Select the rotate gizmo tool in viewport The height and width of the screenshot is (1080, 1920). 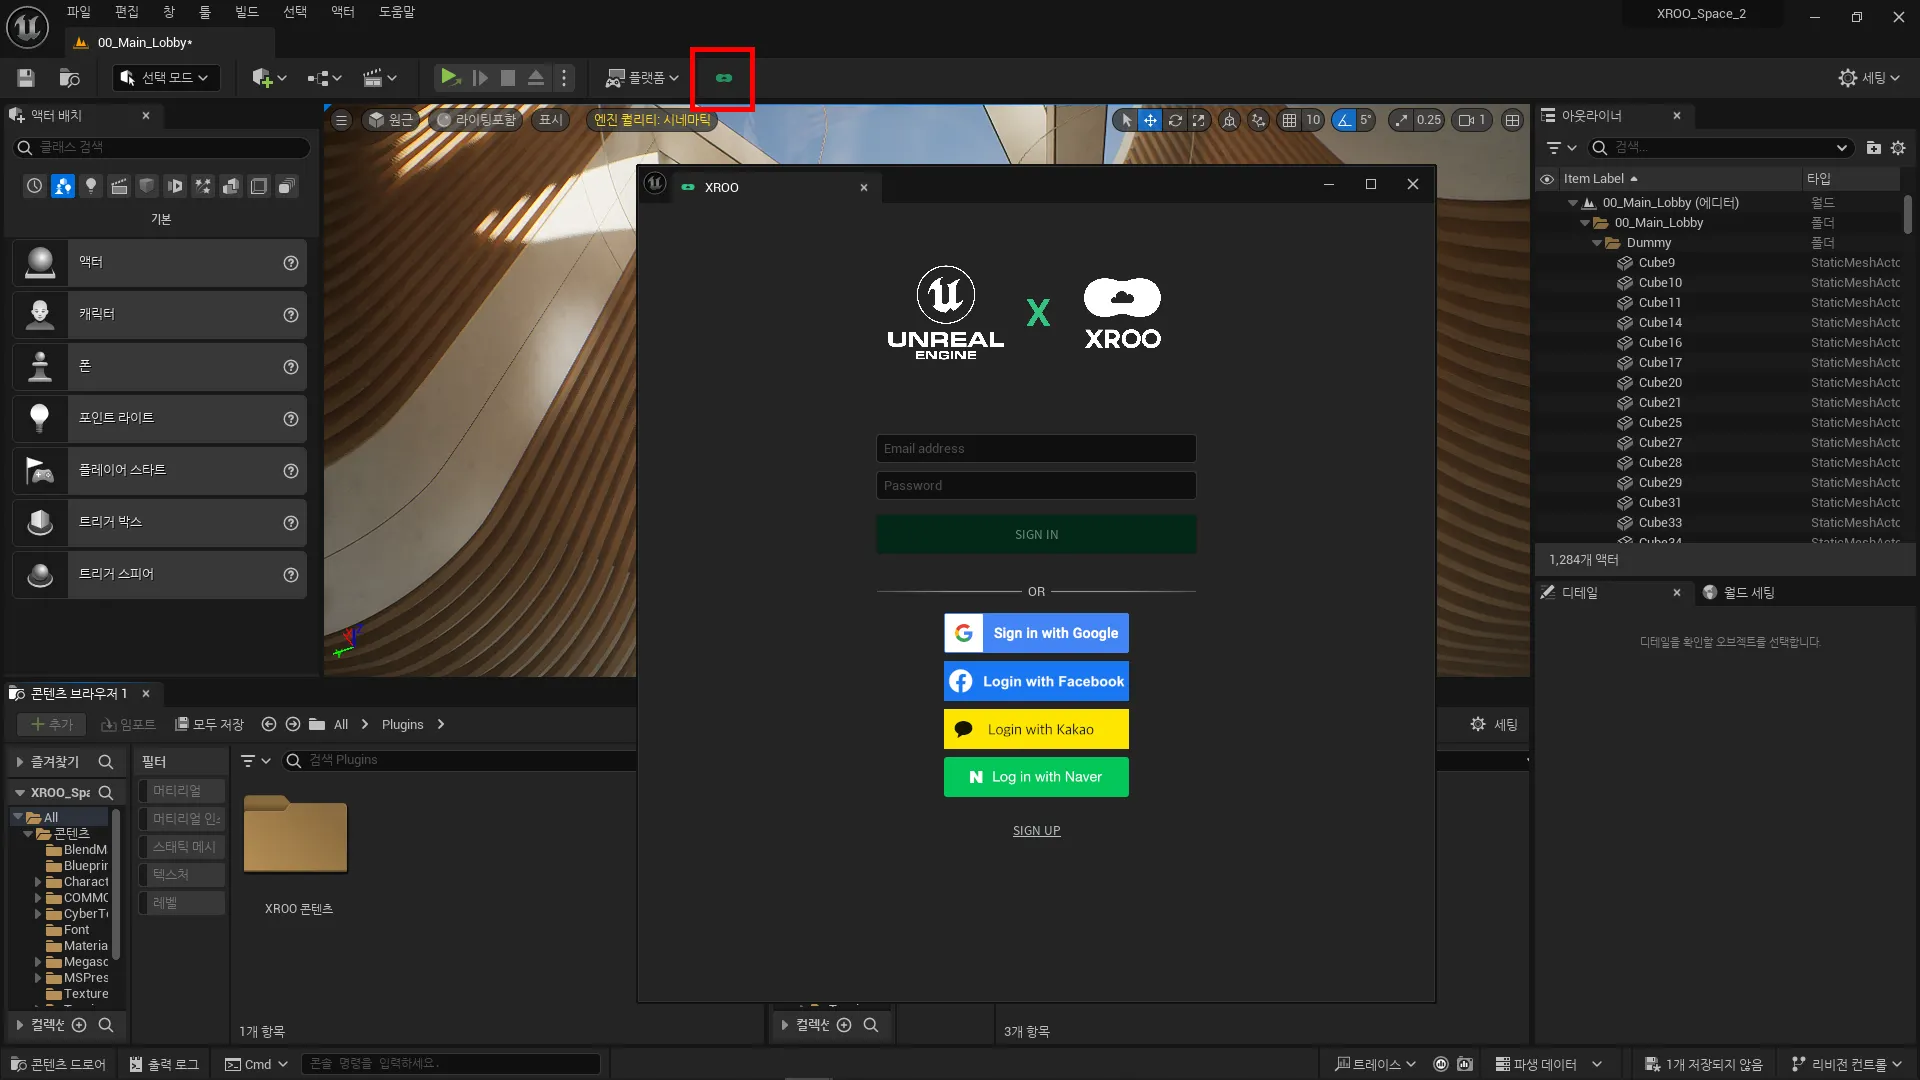click(x=1175, y=120)
